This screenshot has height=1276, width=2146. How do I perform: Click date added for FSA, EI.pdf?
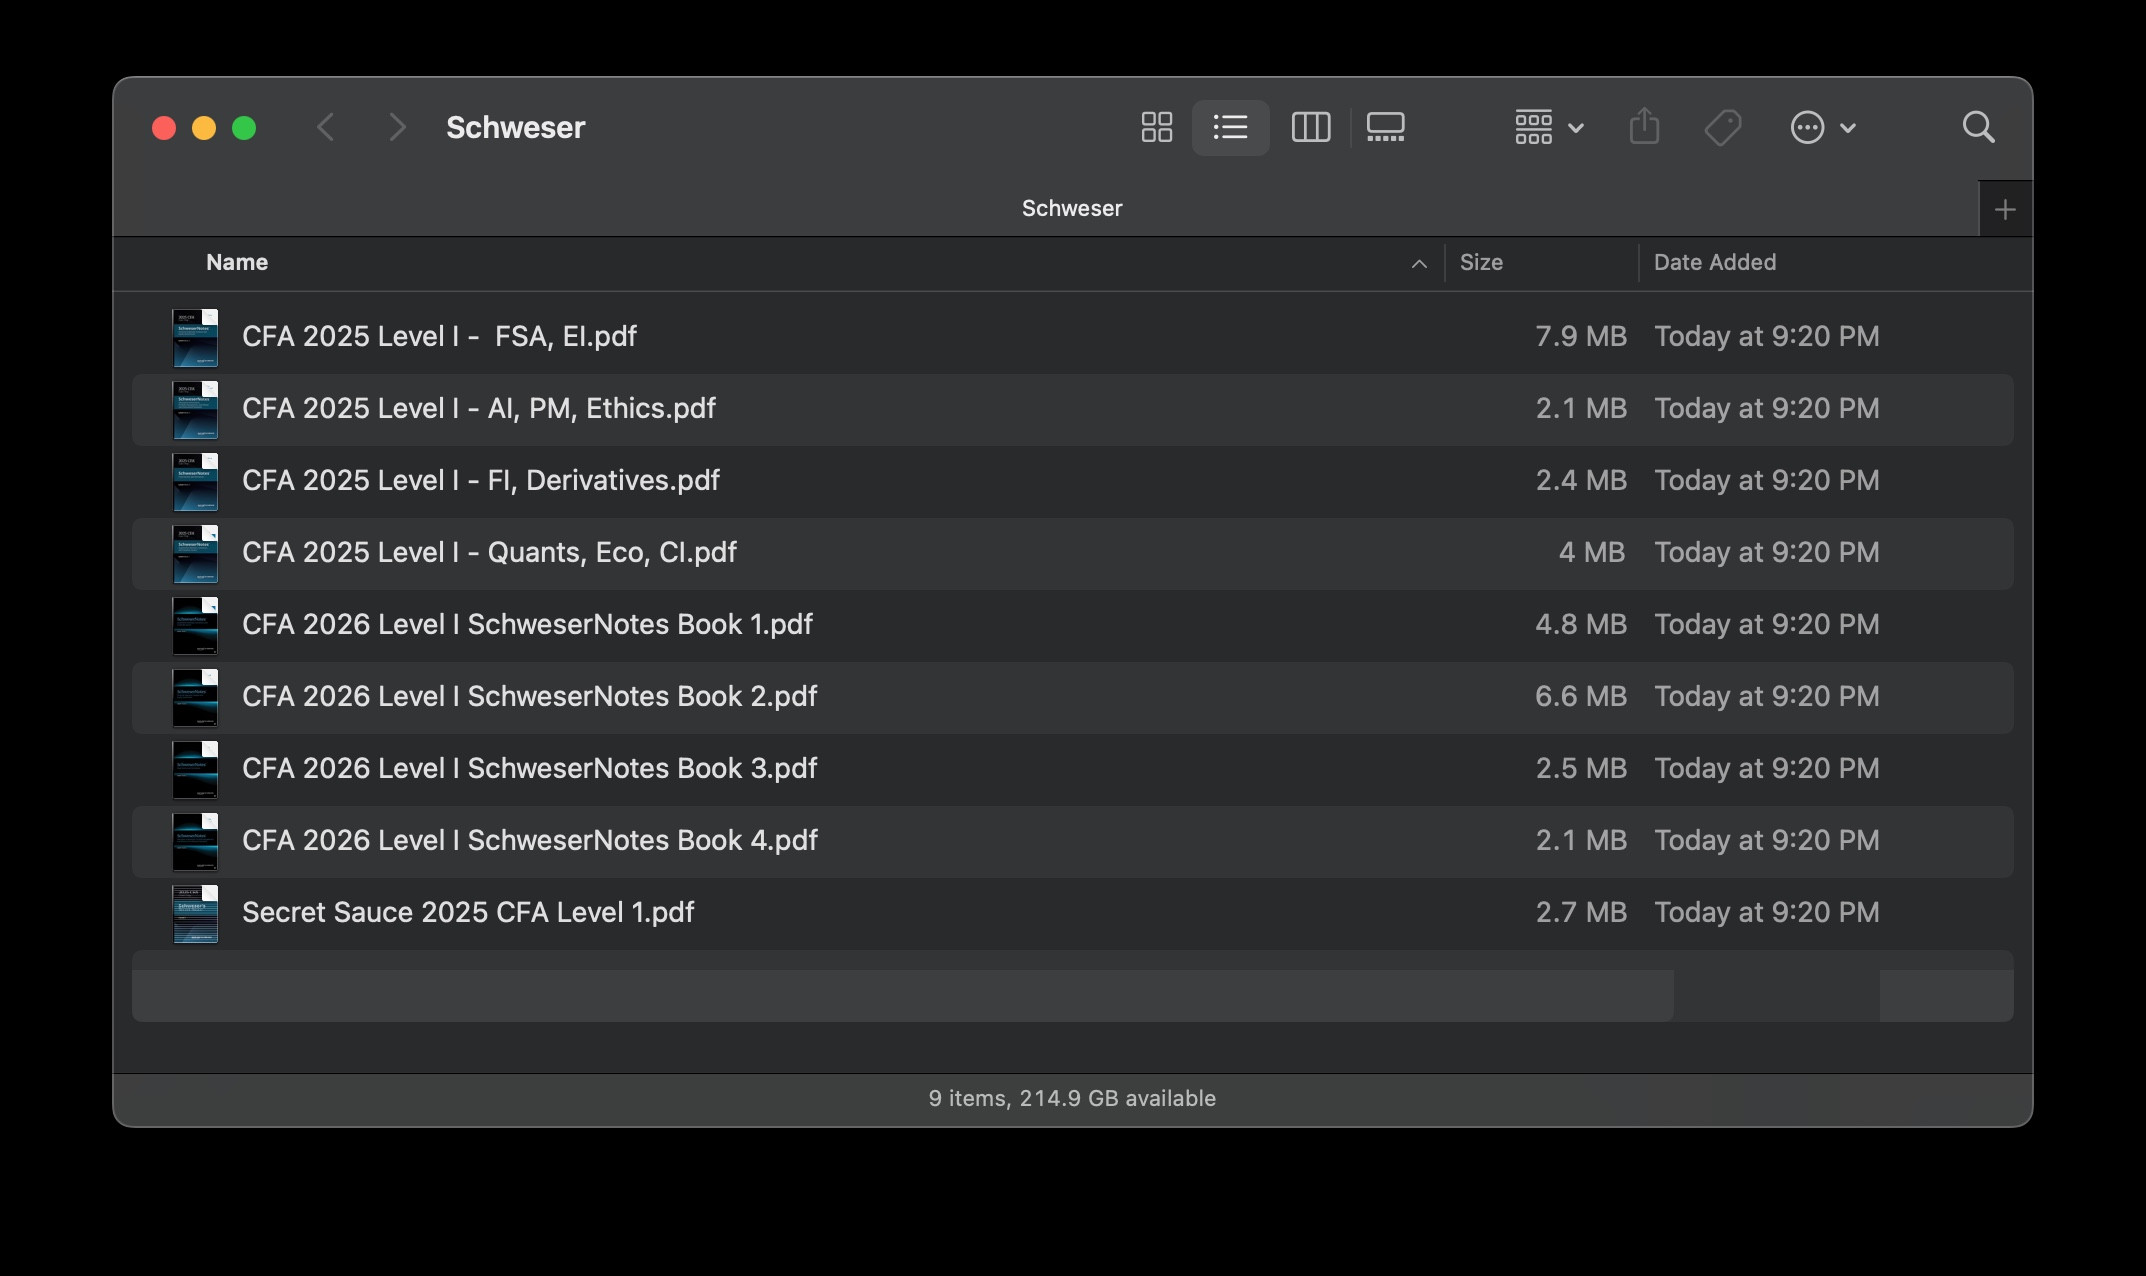click(1767, 336)
